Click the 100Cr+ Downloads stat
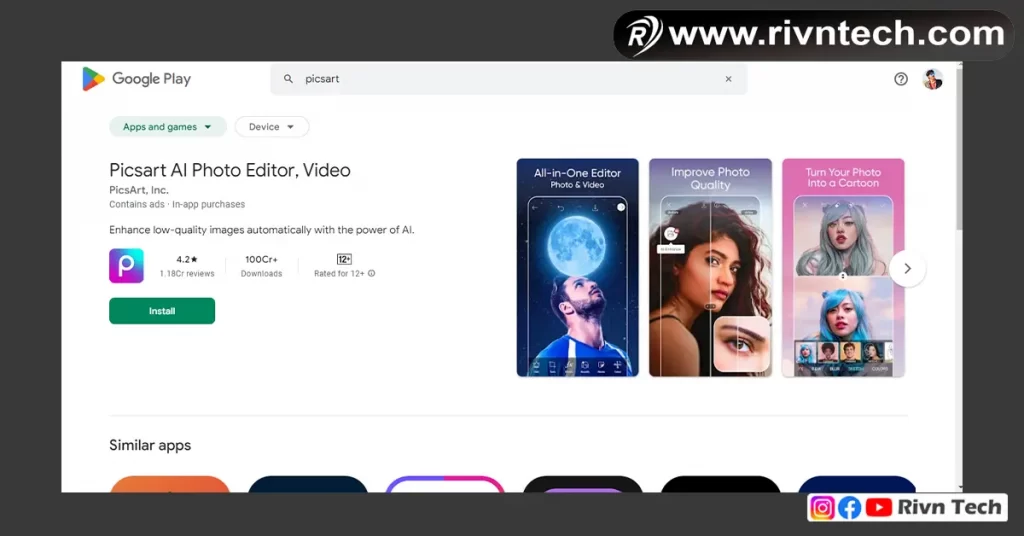 point(261,266)
